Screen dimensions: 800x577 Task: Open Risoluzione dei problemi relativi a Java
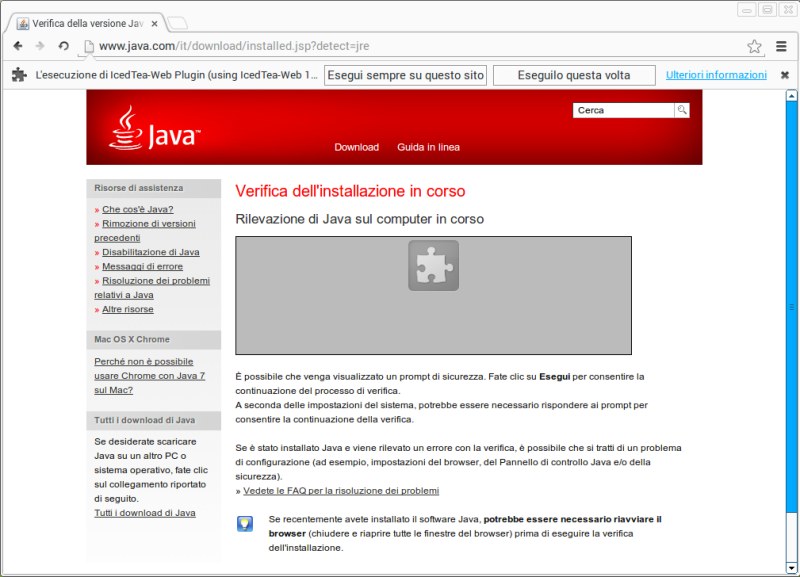pos(152,288)
